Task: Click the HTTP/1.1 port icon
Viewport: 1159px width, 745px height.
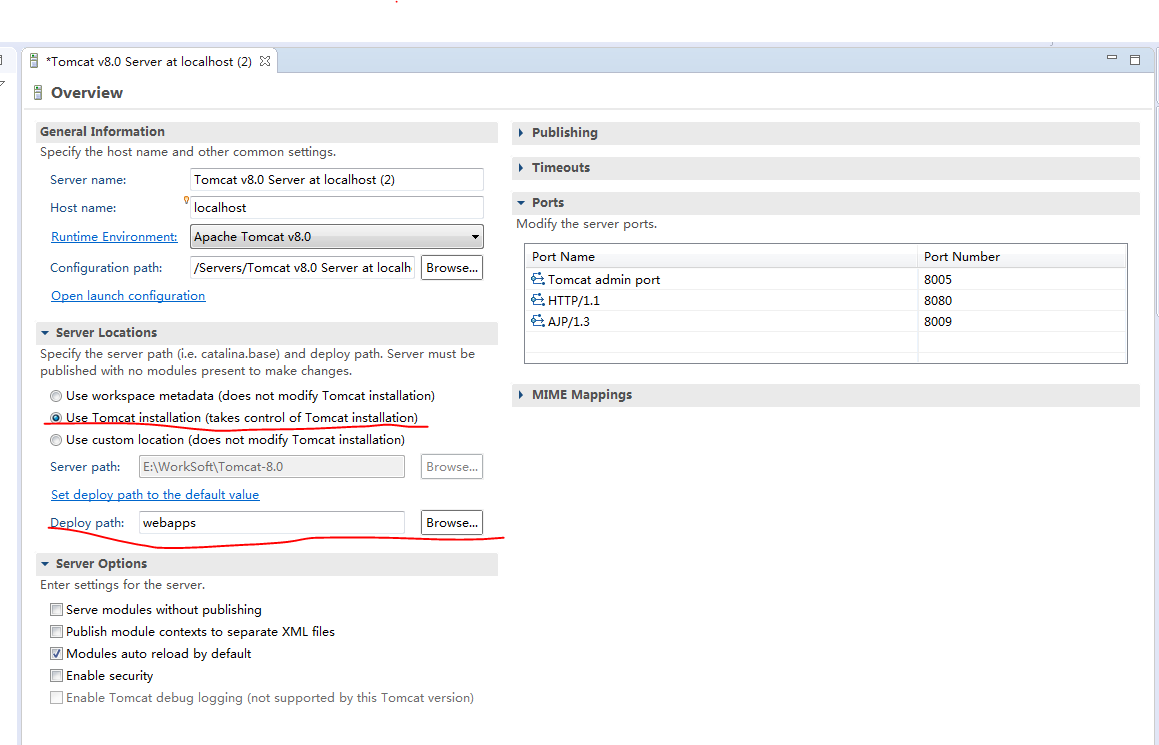Action: coord(537,300)
